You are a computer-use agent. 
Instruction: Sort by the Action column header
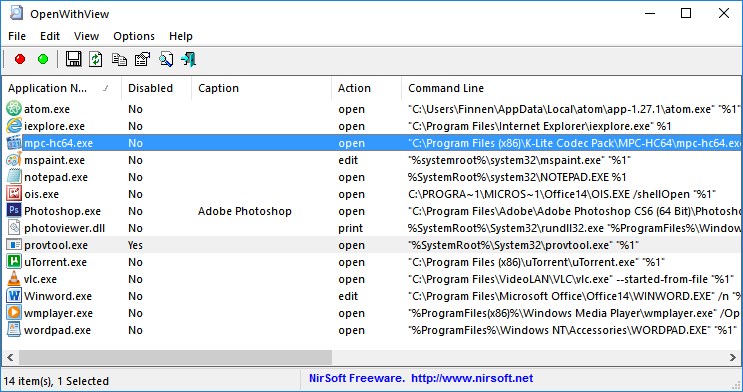tap(366, 88)
